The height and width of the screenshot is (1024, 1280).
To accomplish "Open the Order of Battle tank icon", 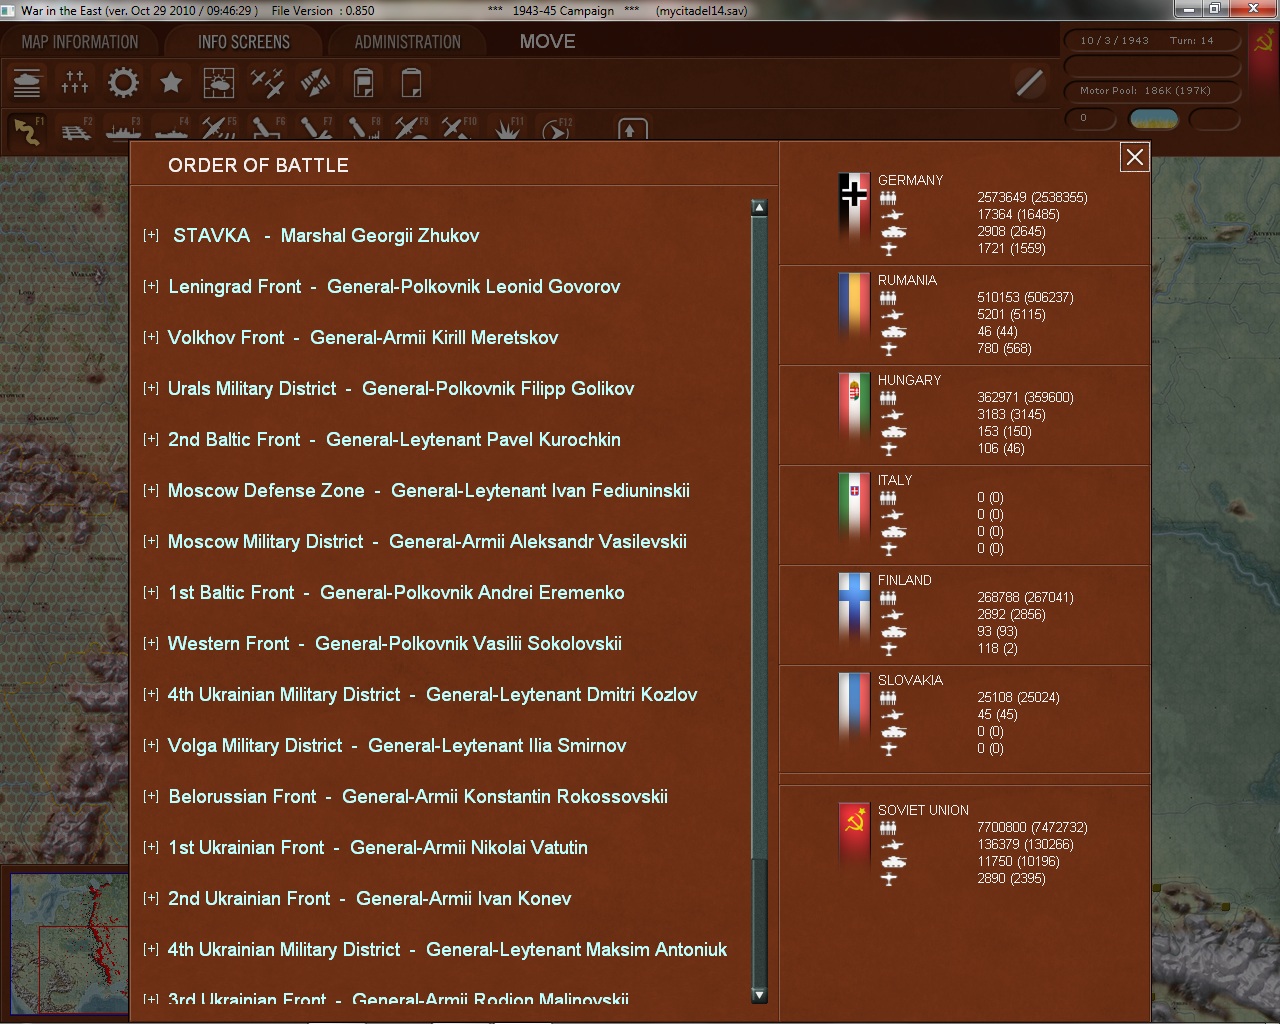I will coord(27,83).
